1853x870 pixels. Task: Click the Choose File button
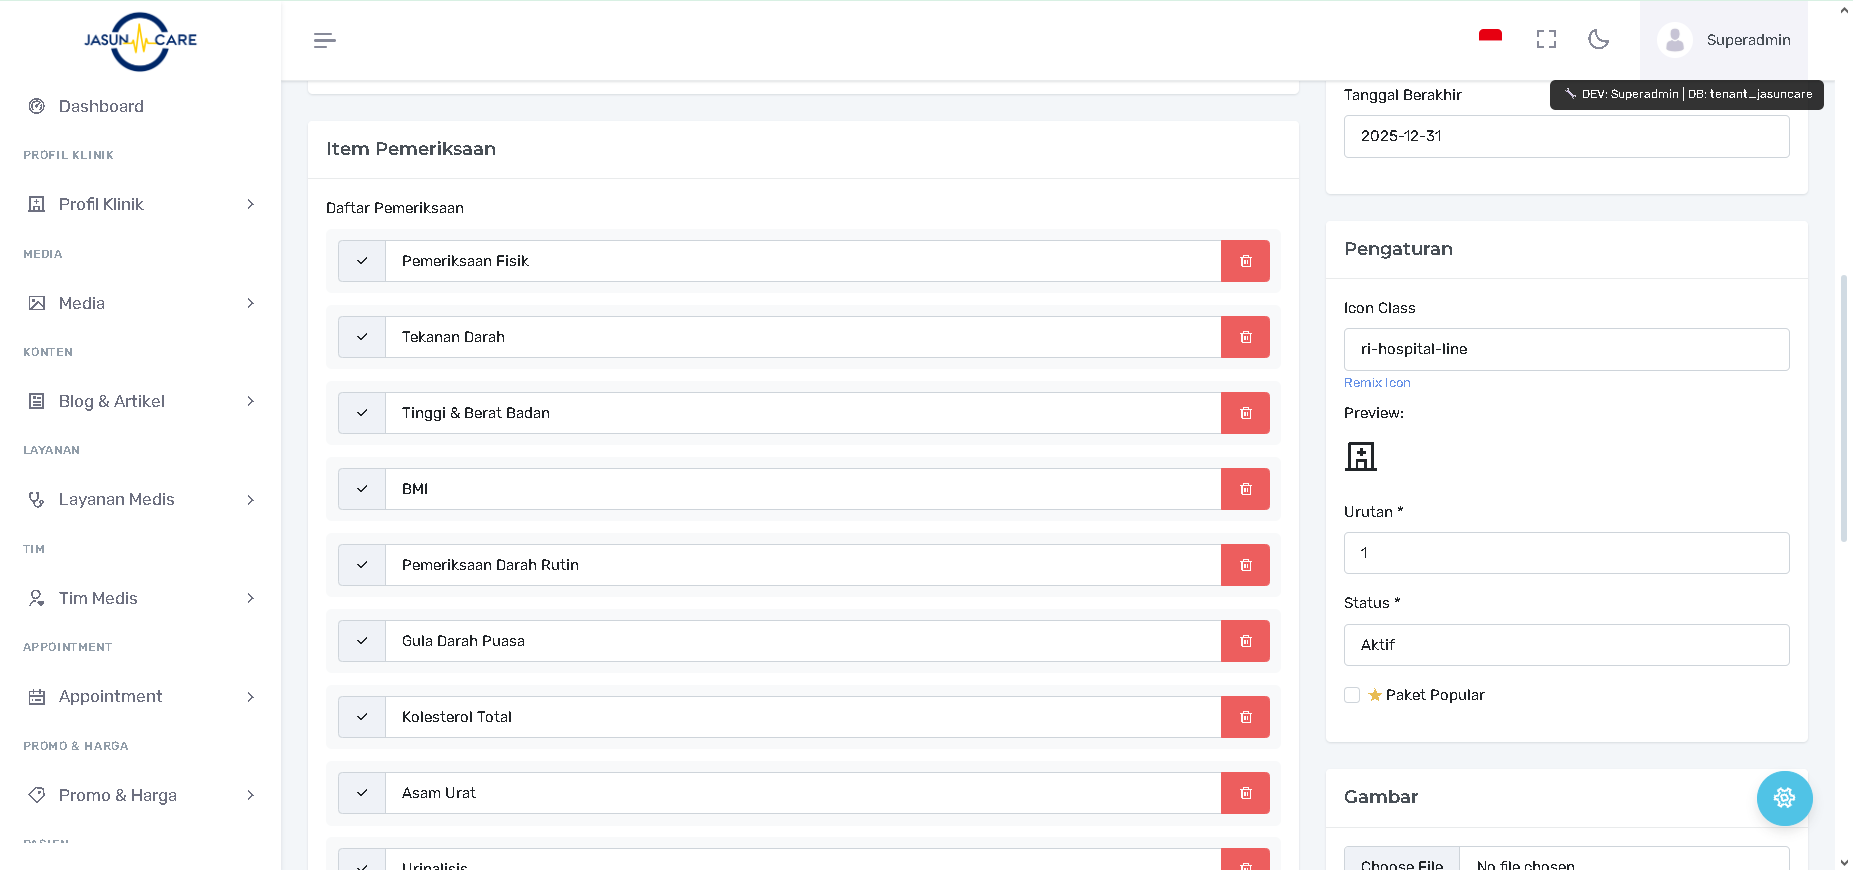(x=1402, y=863)
